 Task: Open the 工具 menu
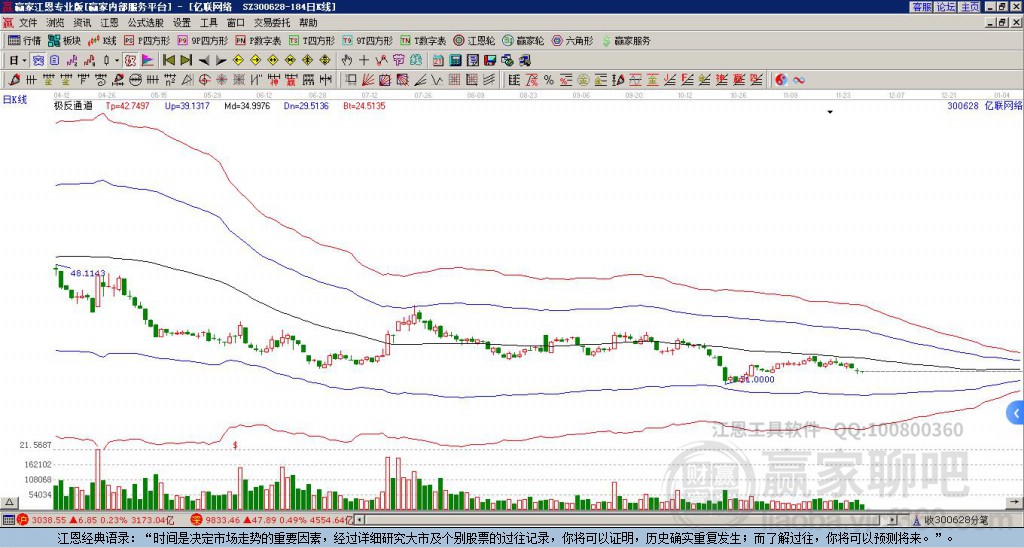(209, 23)
